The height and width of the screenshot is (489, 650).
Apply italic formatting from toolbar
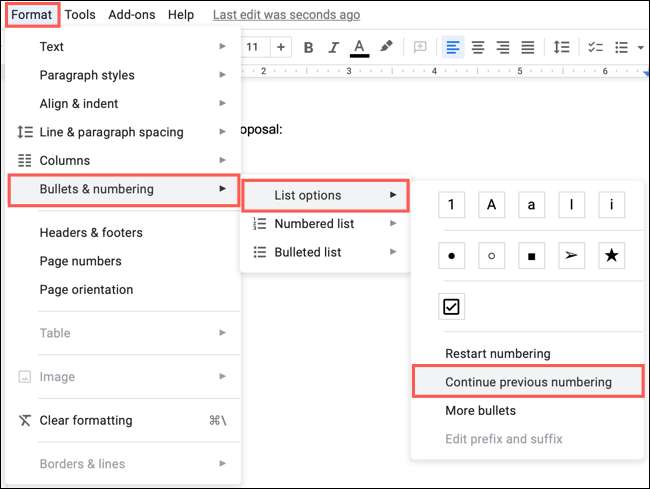pos(334,47)
